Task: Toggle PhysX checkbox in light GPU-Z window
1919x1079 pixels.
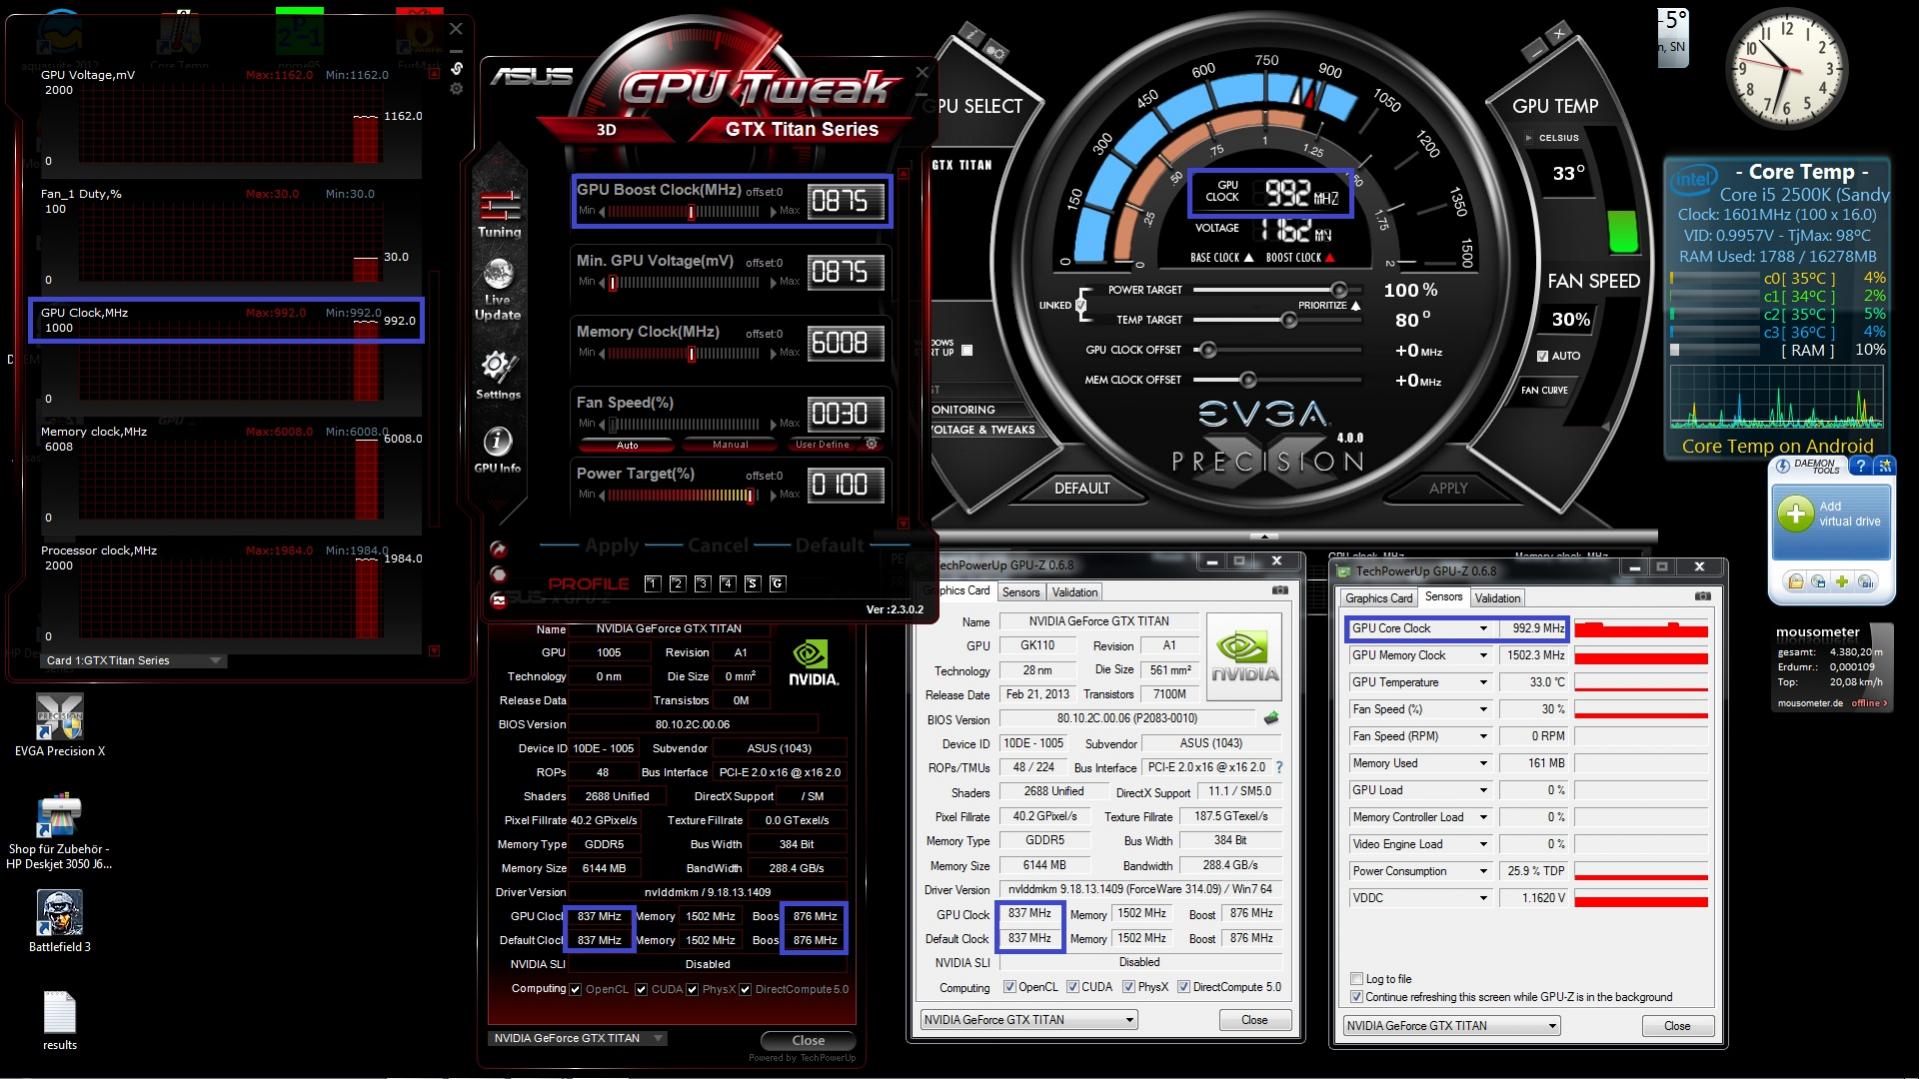Action: click(1129, 987)
